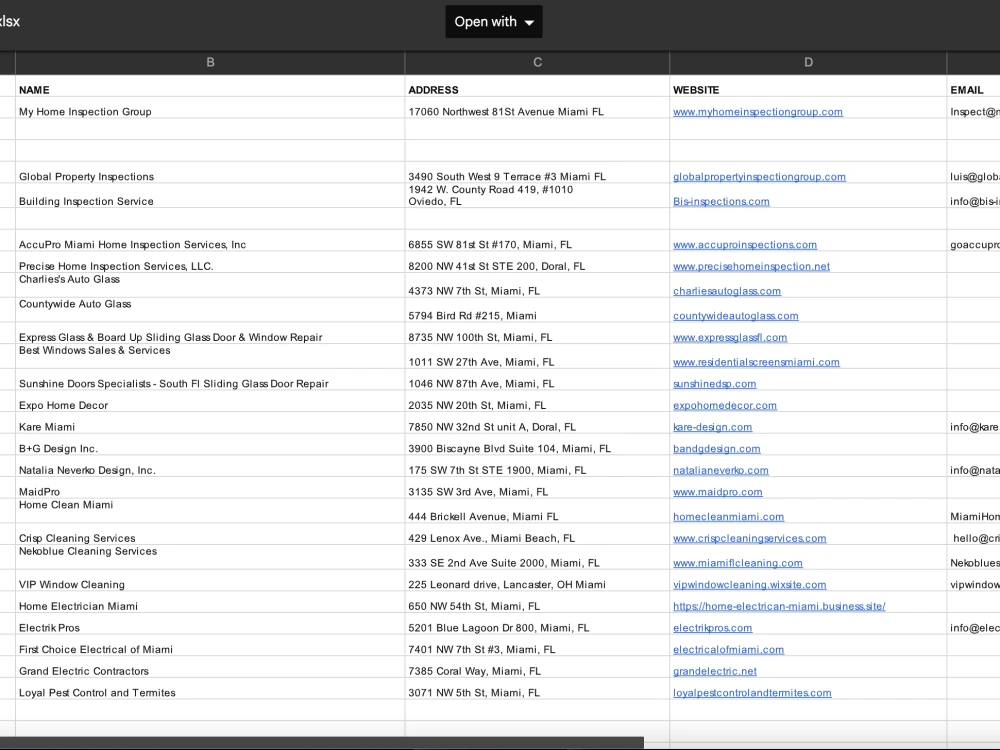
Task: Open electrikpros.com link
Action: tap(712, 629)
